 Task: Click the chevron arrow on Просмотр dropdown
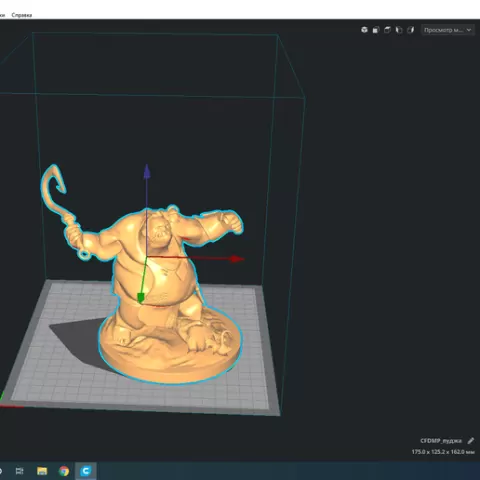click(469, 30)
